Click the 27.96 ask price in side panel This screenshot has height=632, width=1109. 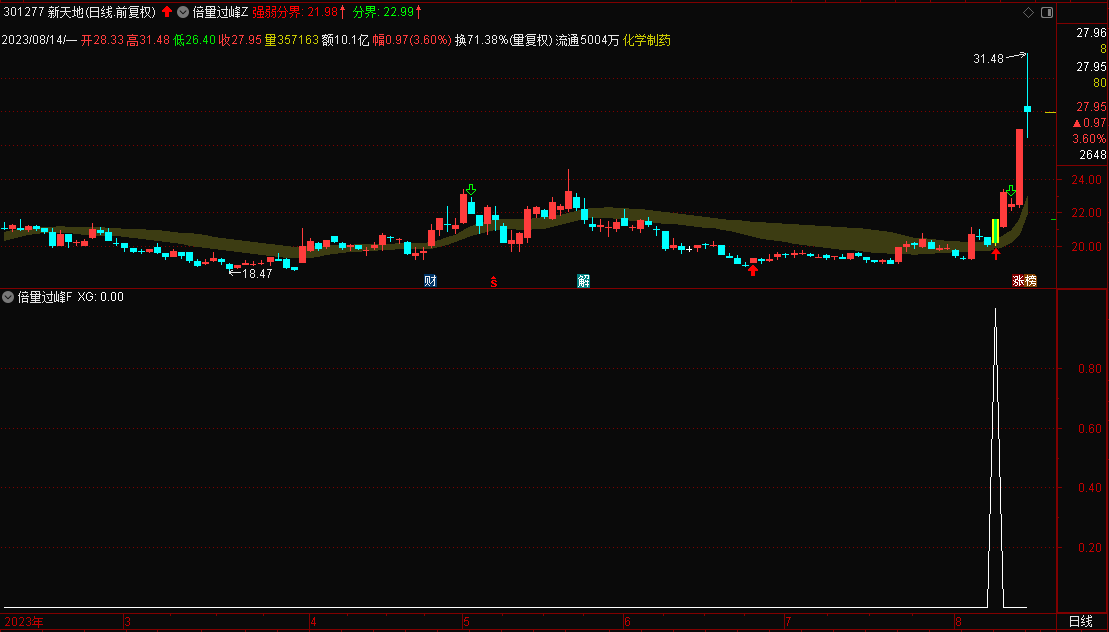click(x=1091, y=33)
